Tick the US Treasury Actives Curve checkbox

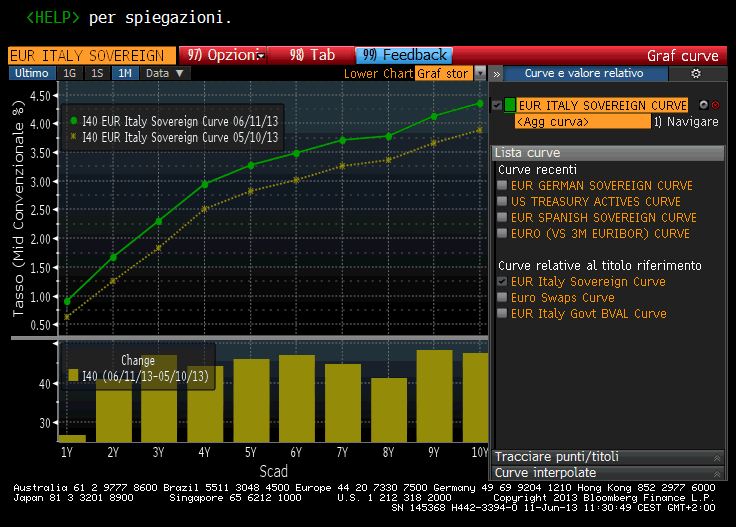(502, 202)
